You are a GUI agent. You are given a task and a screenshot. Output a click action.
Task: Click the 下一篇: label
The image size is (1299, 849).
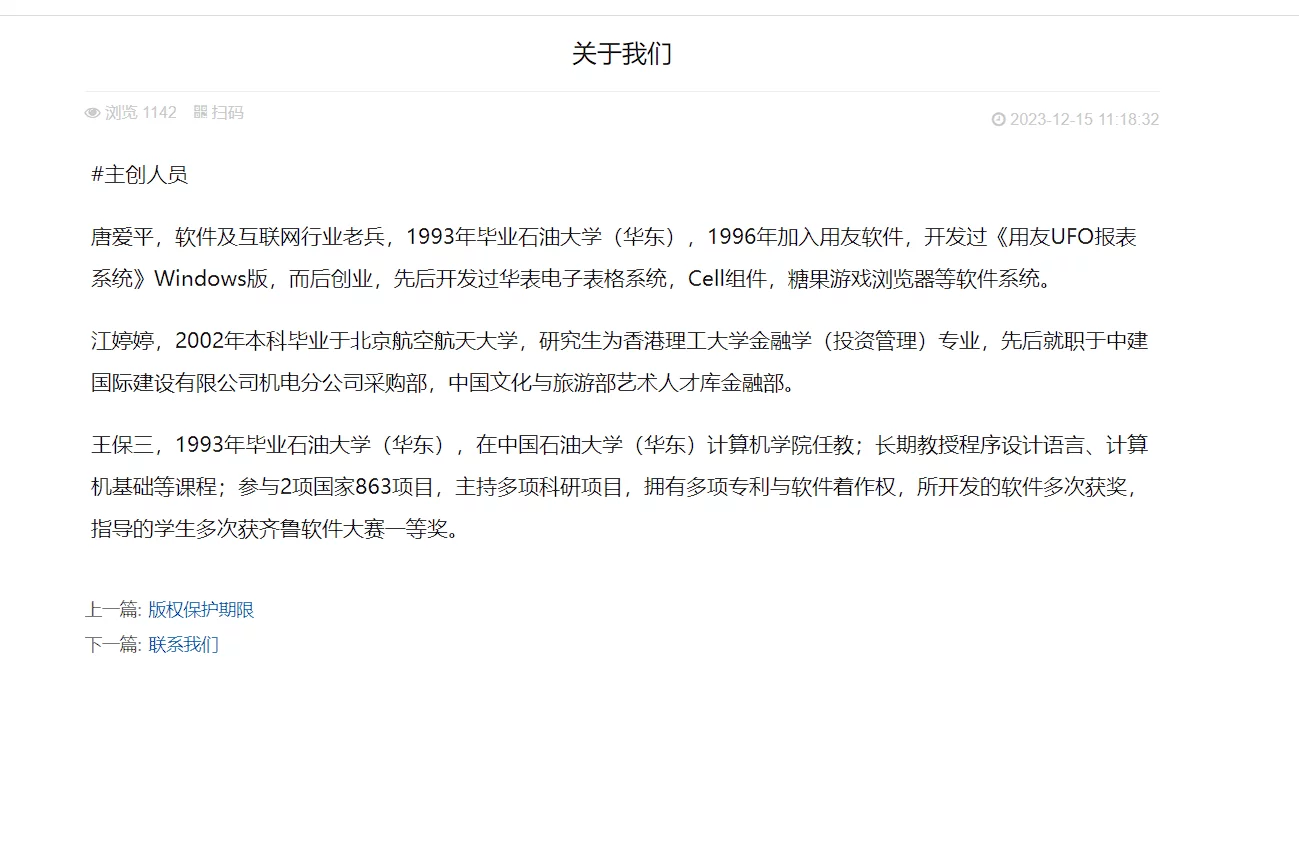click(x=113, y=645)
